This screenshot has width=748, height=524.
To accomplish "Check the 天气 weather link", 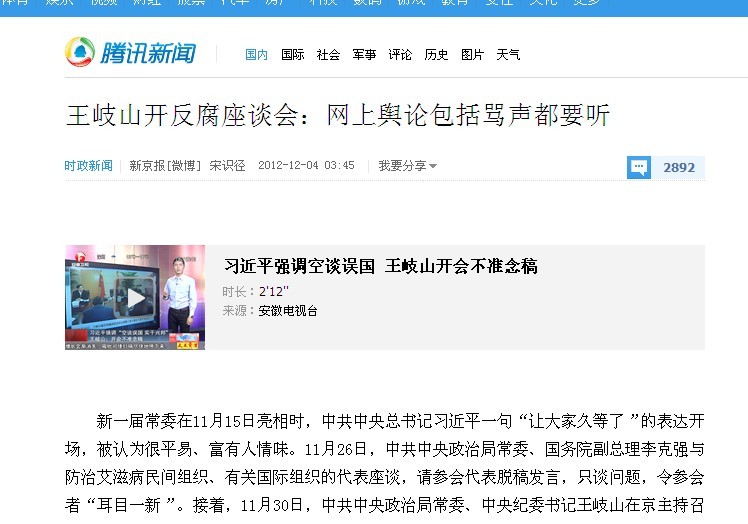I will pyautogui.click(x=508, y=55).
